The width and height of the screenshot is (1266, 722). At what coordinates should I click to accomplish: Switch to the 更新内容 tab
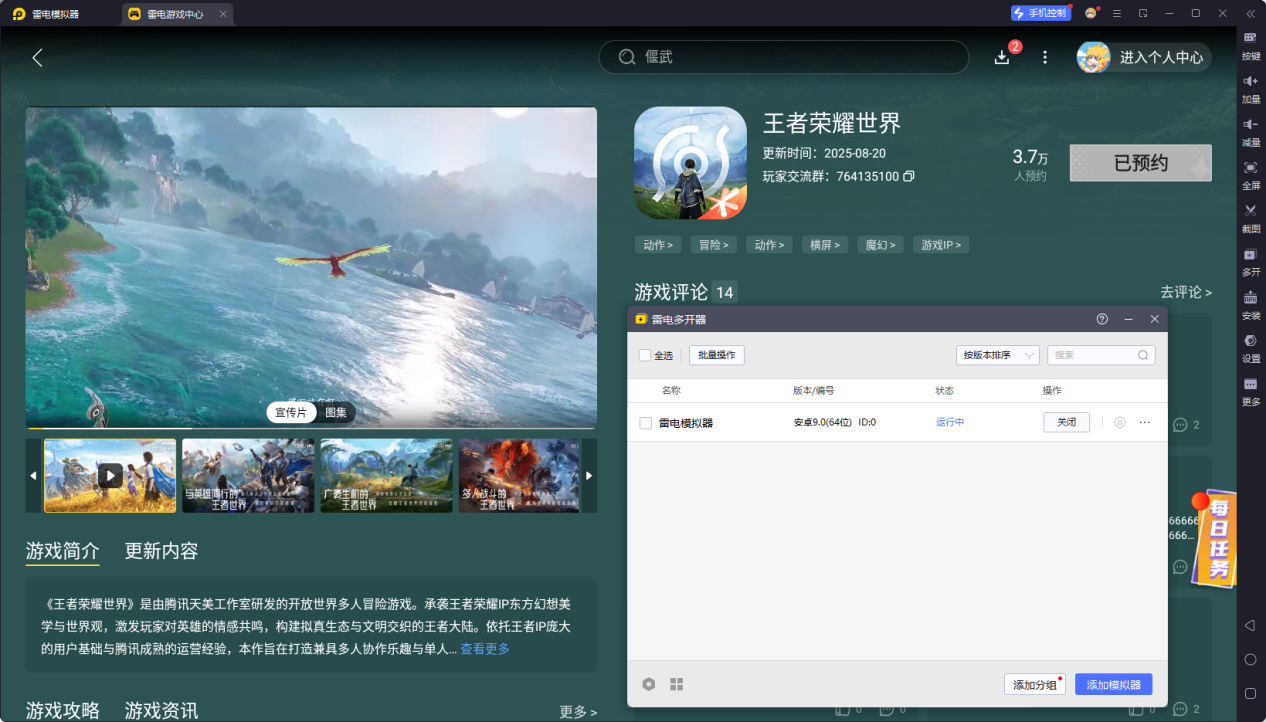(x=161, y=551)
